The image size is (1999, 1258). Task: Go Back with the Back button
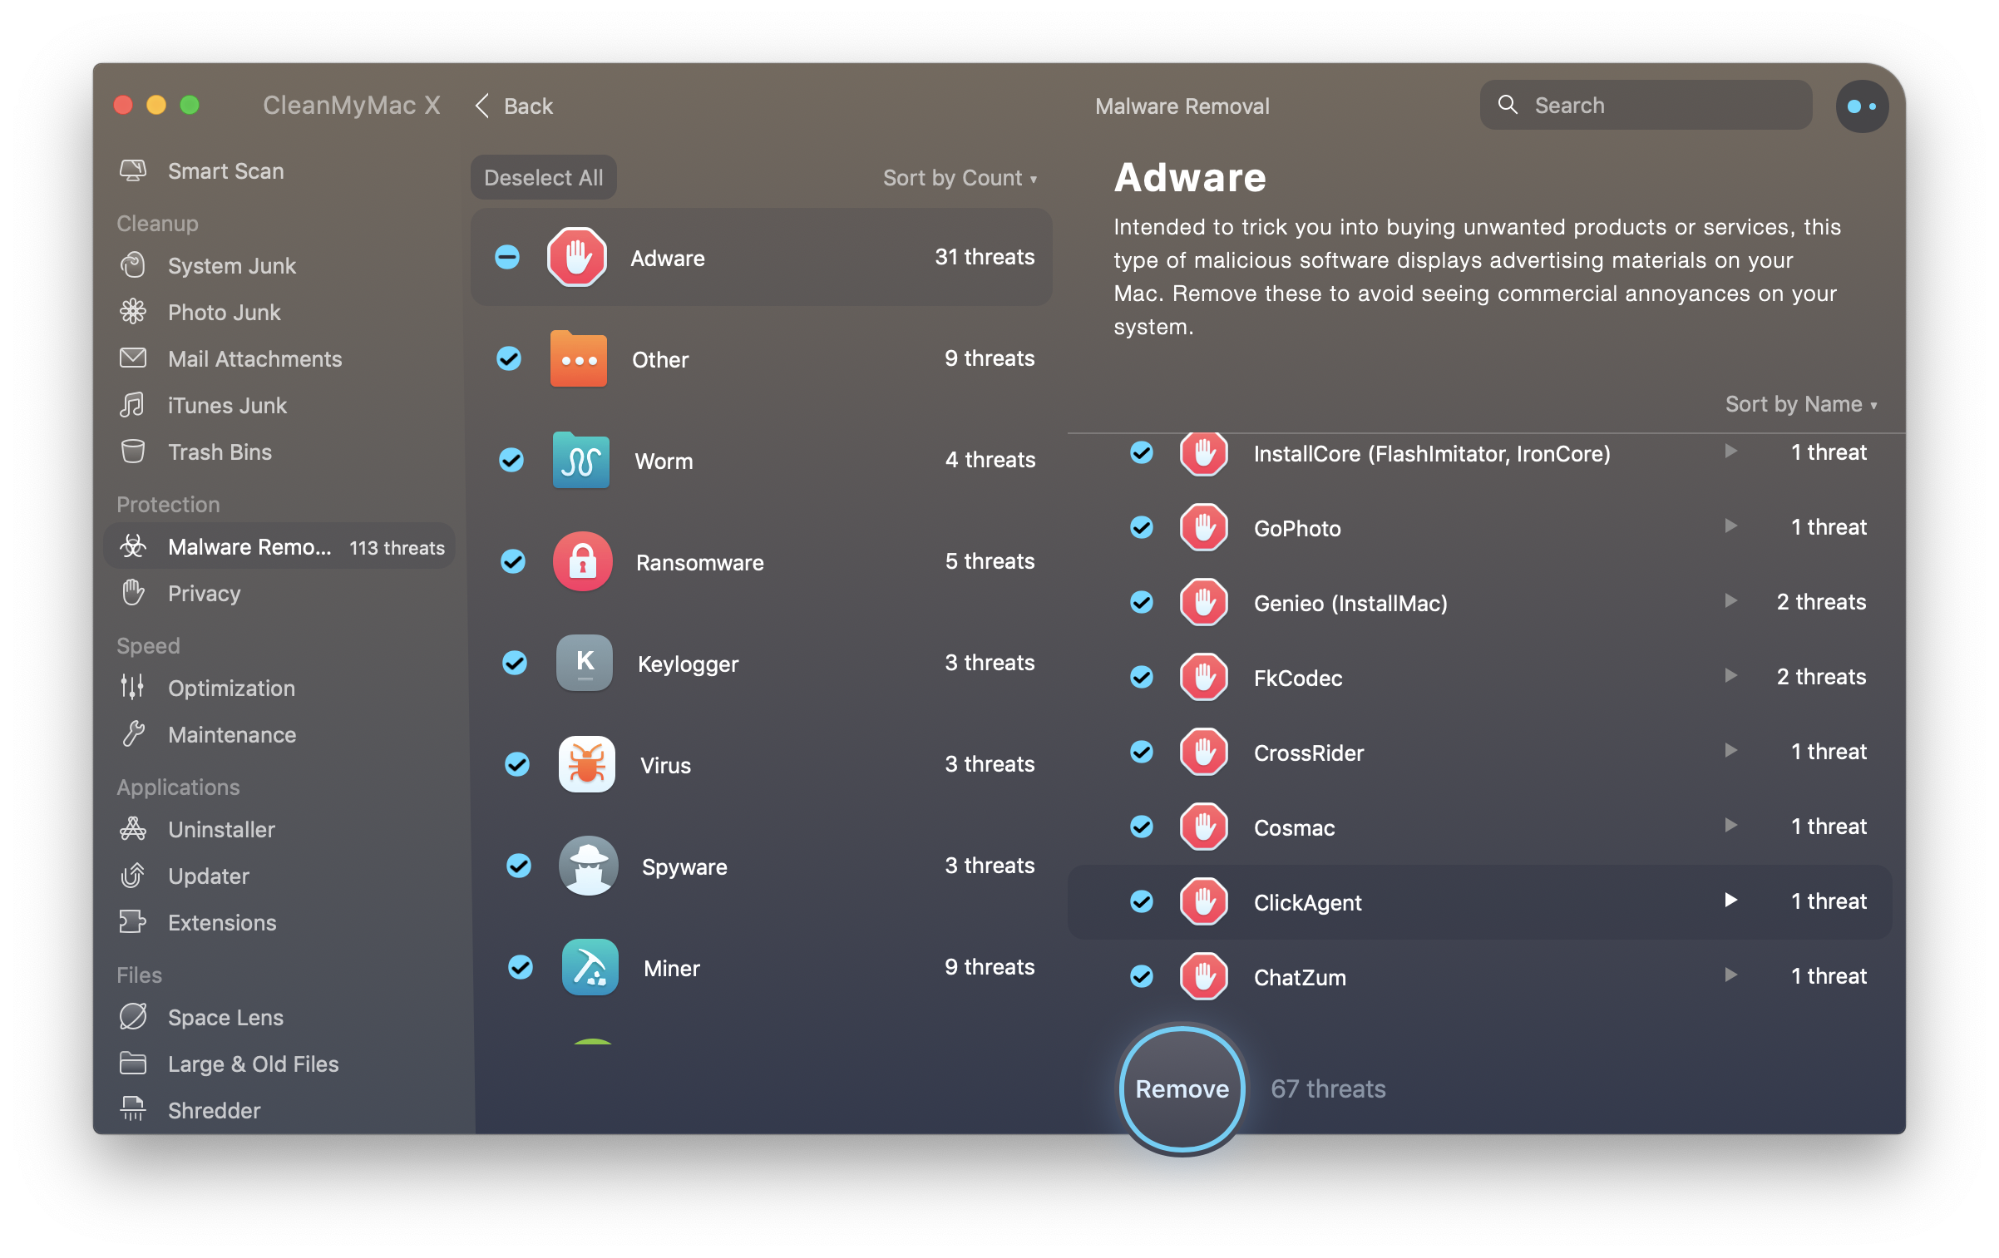514,106
